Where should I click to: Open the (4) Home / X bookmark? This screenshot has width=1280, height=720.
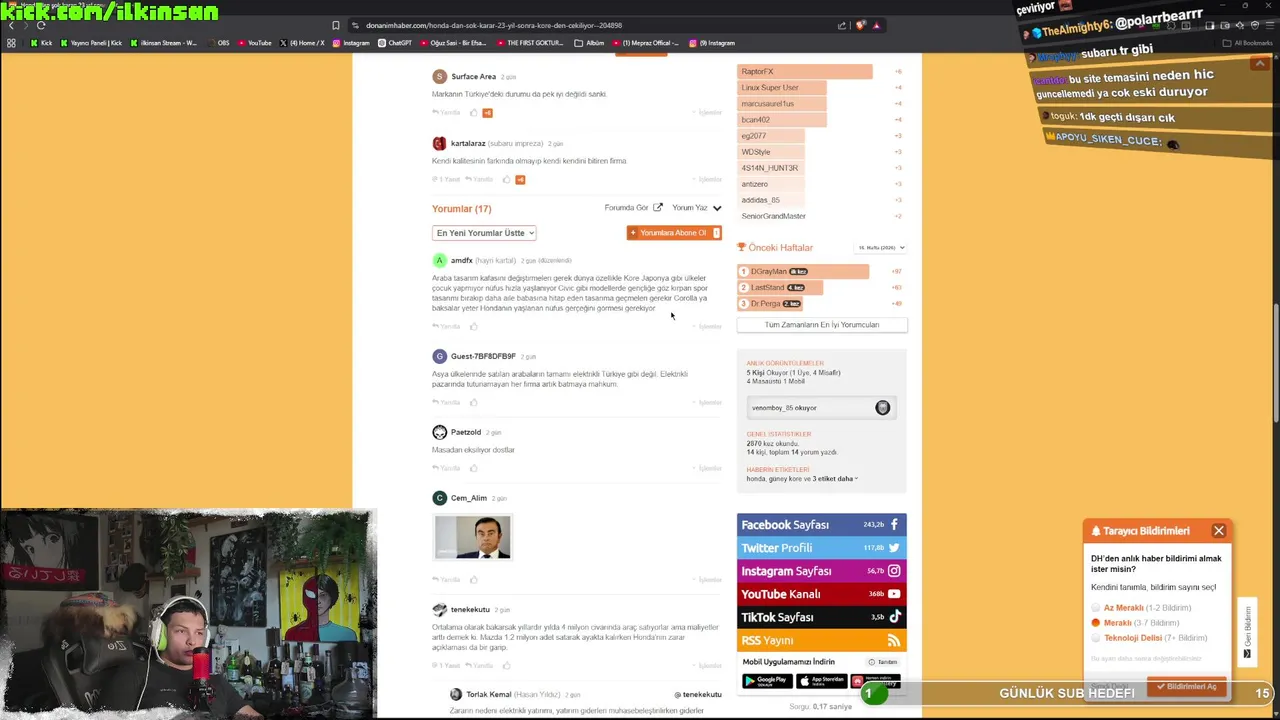303,43
